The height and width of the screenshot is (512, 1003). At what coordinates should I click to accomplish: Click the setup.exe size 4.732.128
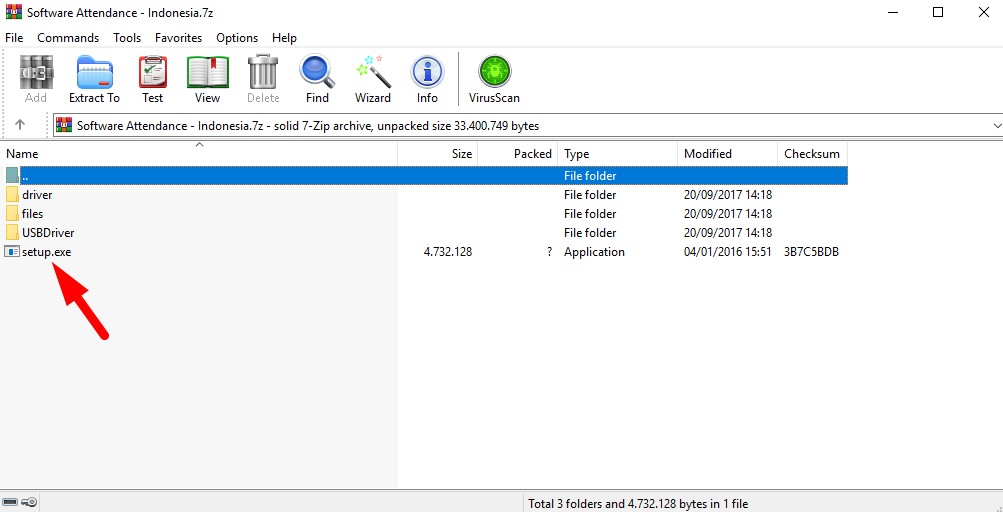(448, 252)
